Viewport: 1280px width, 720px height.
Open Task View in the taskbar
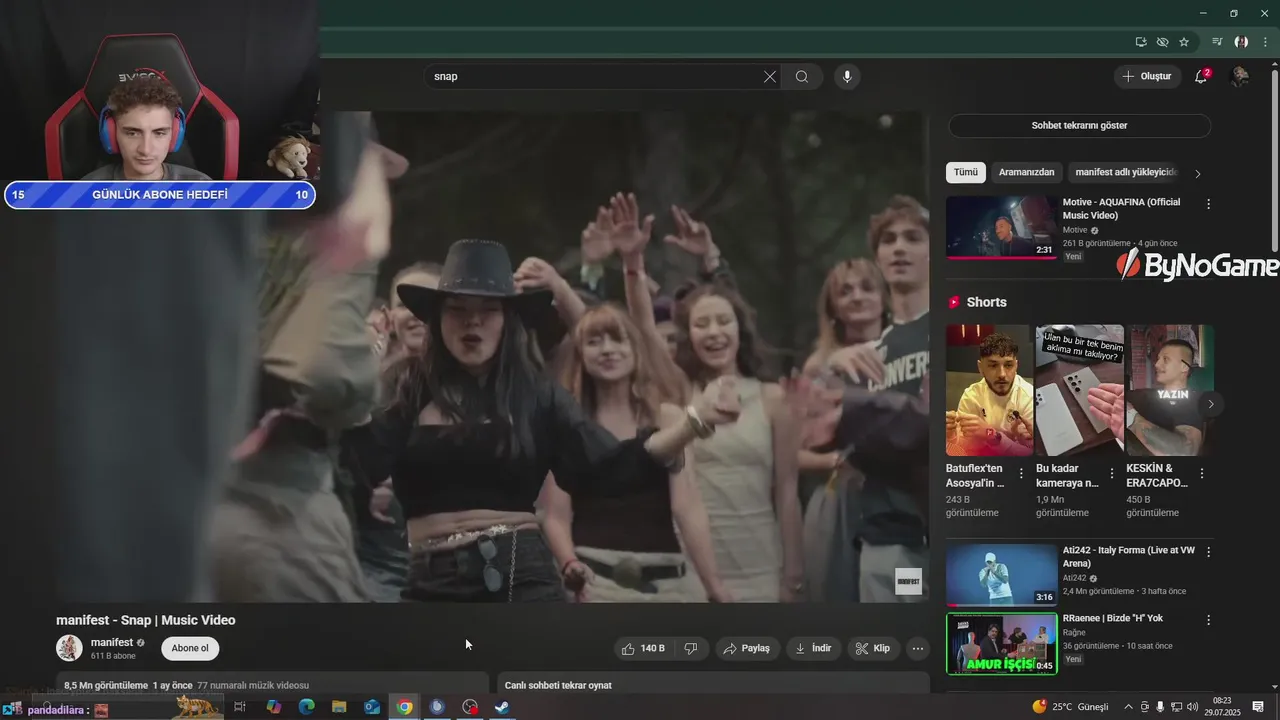tap(240, 707)
